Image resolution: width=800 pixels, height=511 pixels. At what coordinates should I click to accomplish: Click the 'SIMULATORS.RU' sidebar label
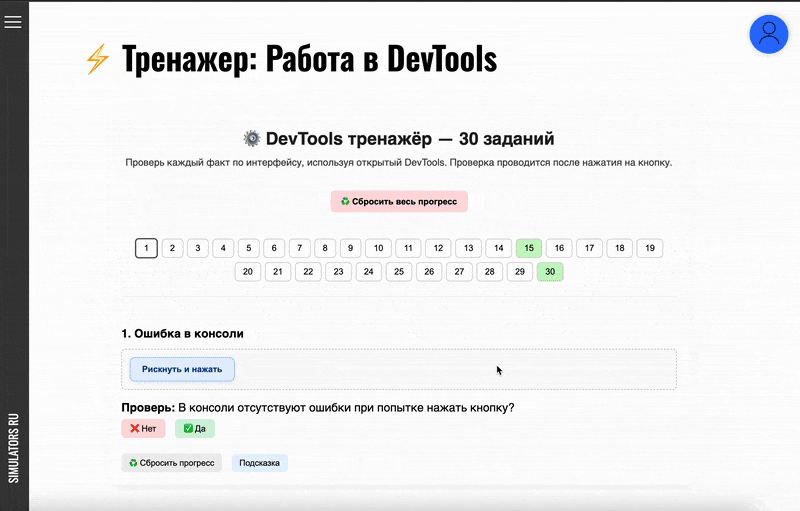(x=14, y=448)
